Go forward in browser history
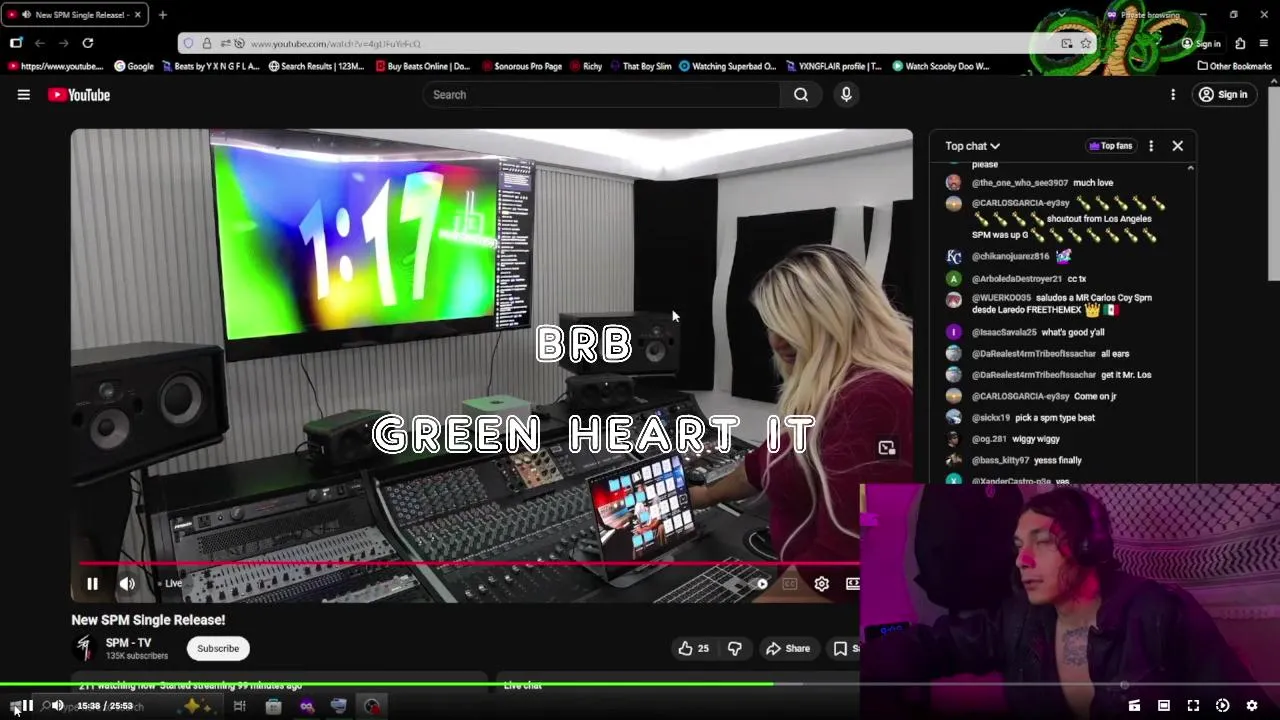The image size is (1280, 720). [x=63, y=43]
